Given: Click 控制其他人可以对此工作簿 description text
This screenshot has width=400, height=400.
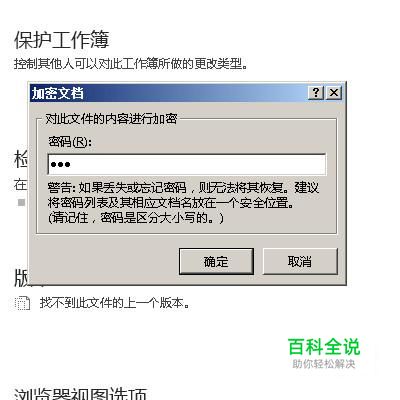Looking at the screenshot, I should pyautogui.click(x=131, y=63).
